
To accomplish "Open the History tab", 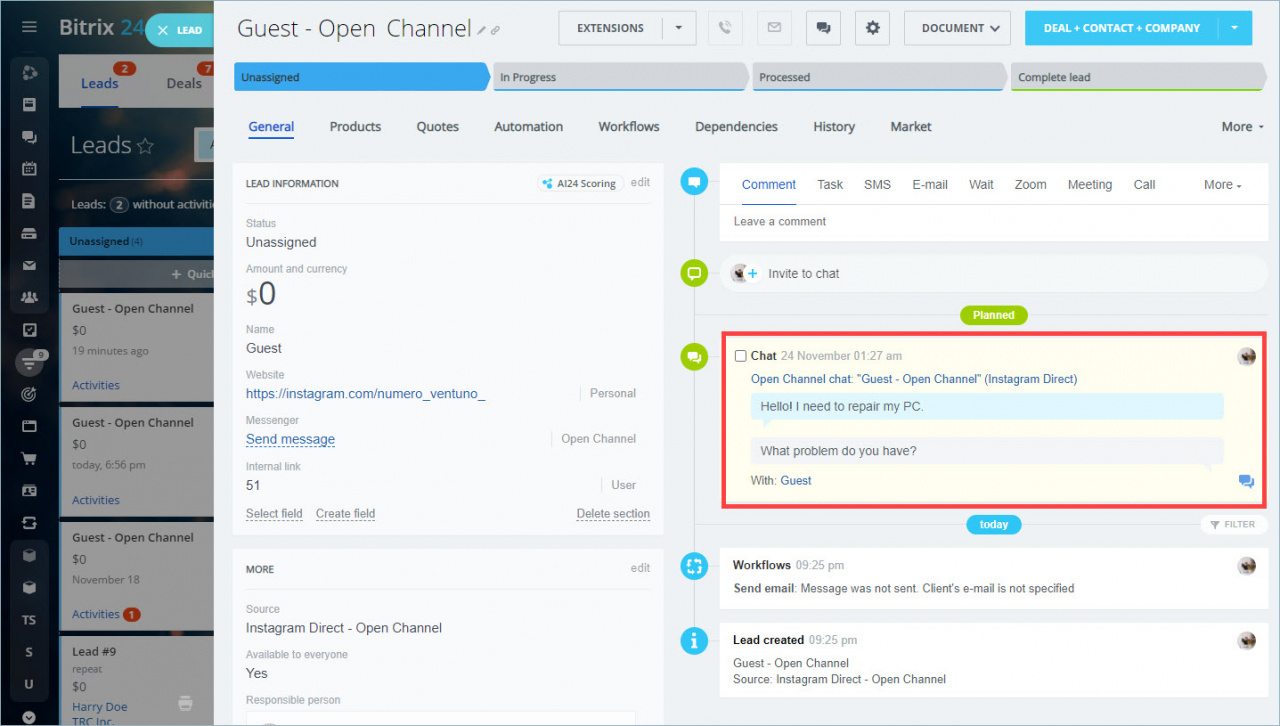I will click(834, 127).
